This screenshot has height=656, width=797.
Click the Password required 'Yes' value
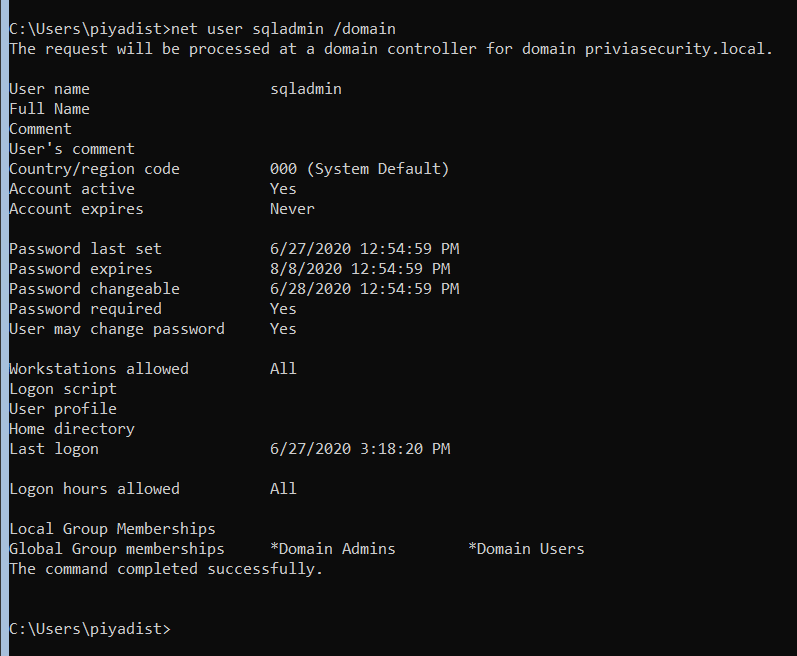pyautogui.click(x=283, y=309)
